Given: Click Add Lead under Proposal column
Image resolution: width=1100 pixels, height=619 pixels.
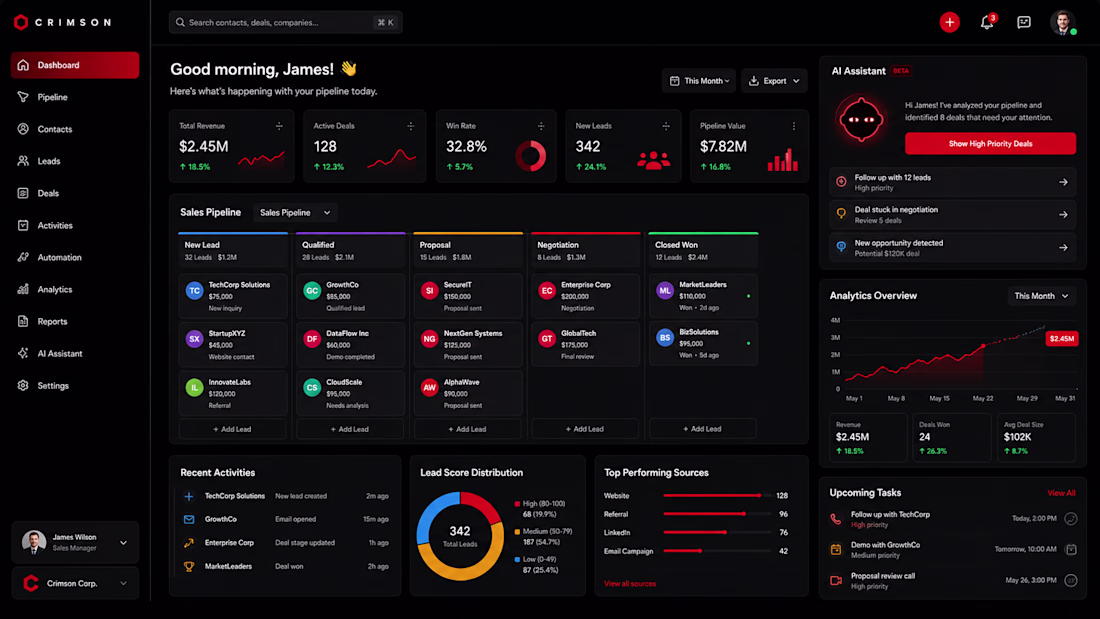Looking at the screenshot, I should click(467, 429).
